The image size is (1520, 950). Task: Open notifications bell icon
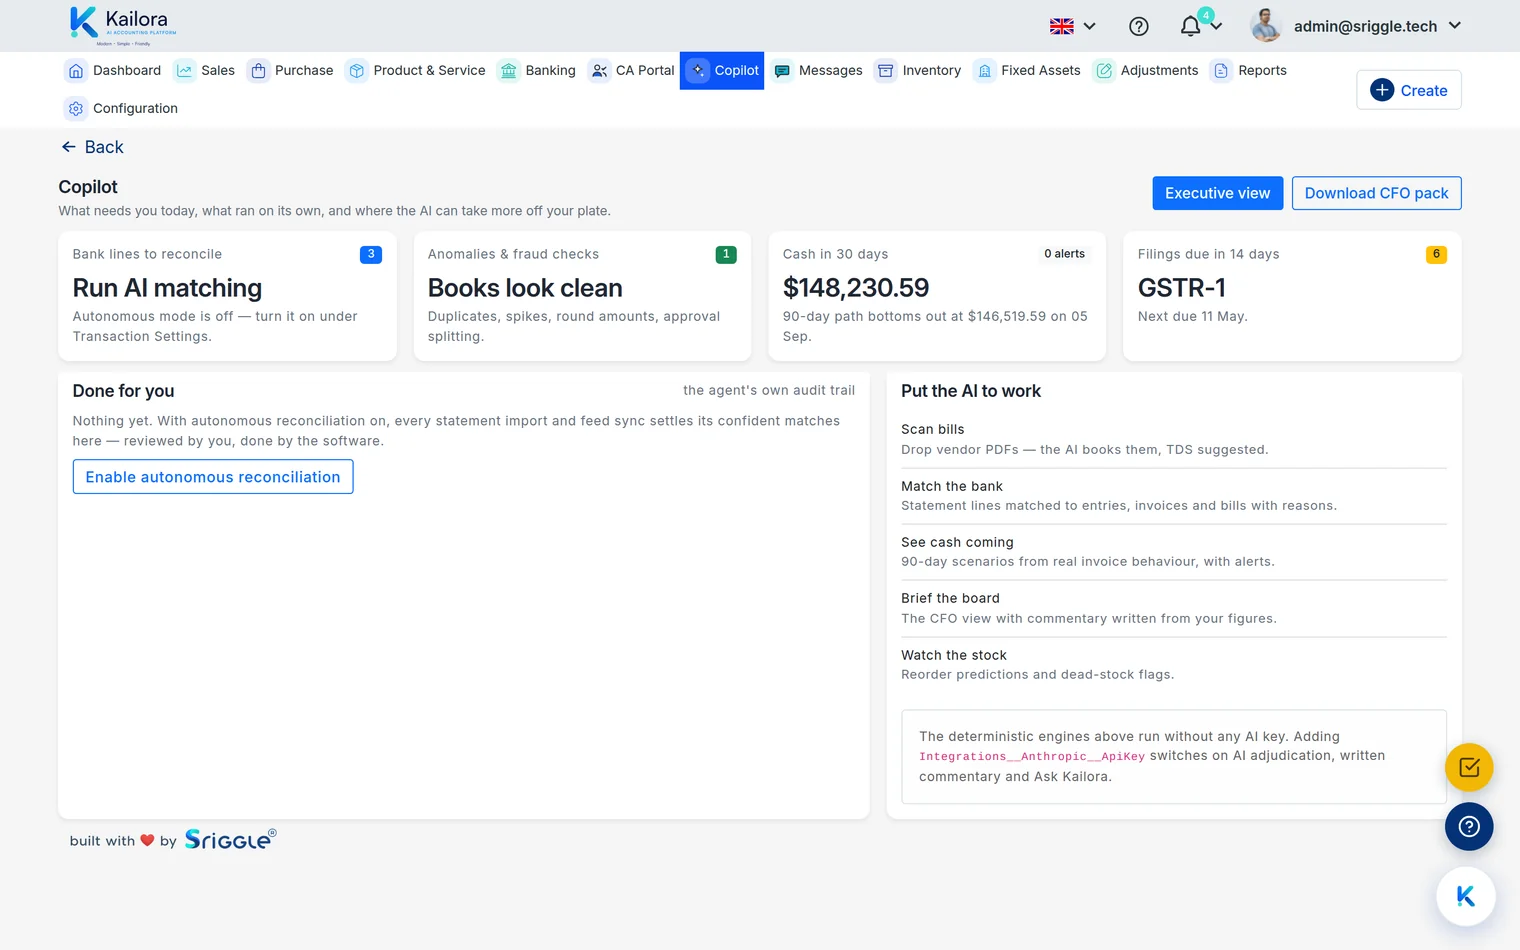(1190, 26)
